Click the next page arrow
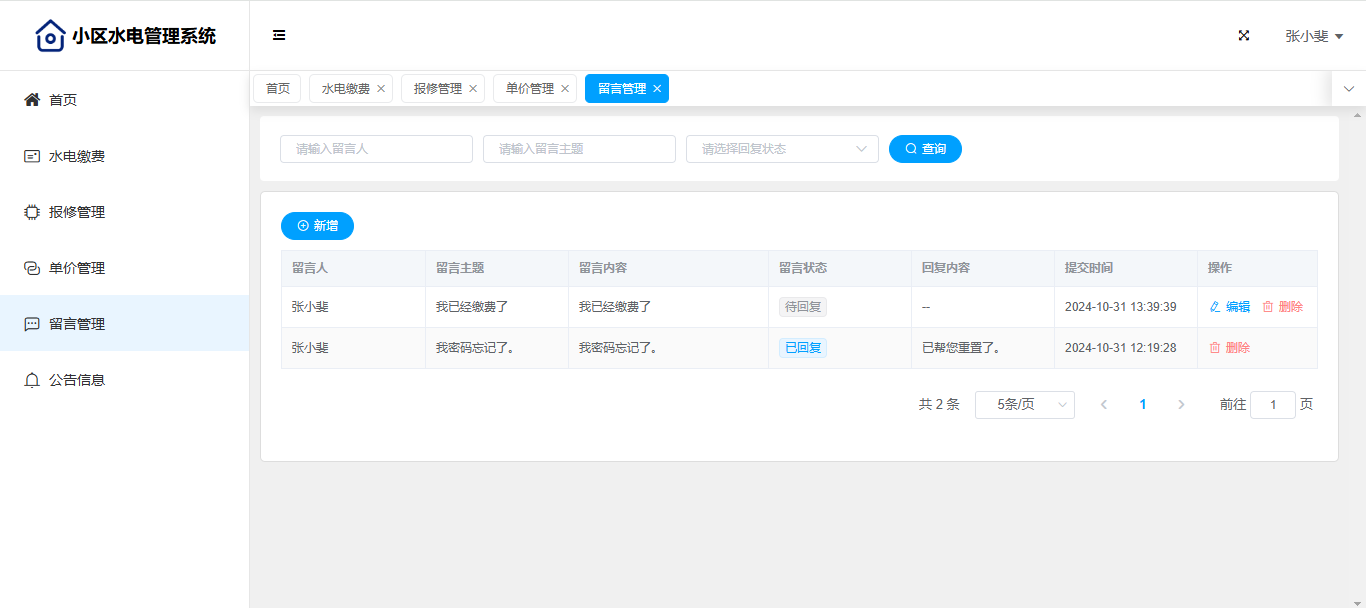This screenshot has width=1366, height=608. 1181,405
